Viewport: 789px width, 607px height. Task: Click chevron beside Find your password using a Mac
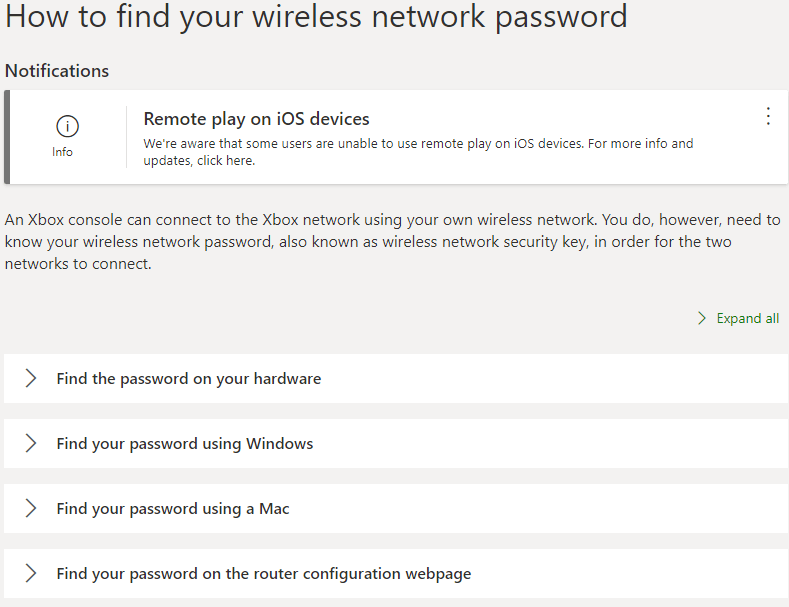(31, 508)
